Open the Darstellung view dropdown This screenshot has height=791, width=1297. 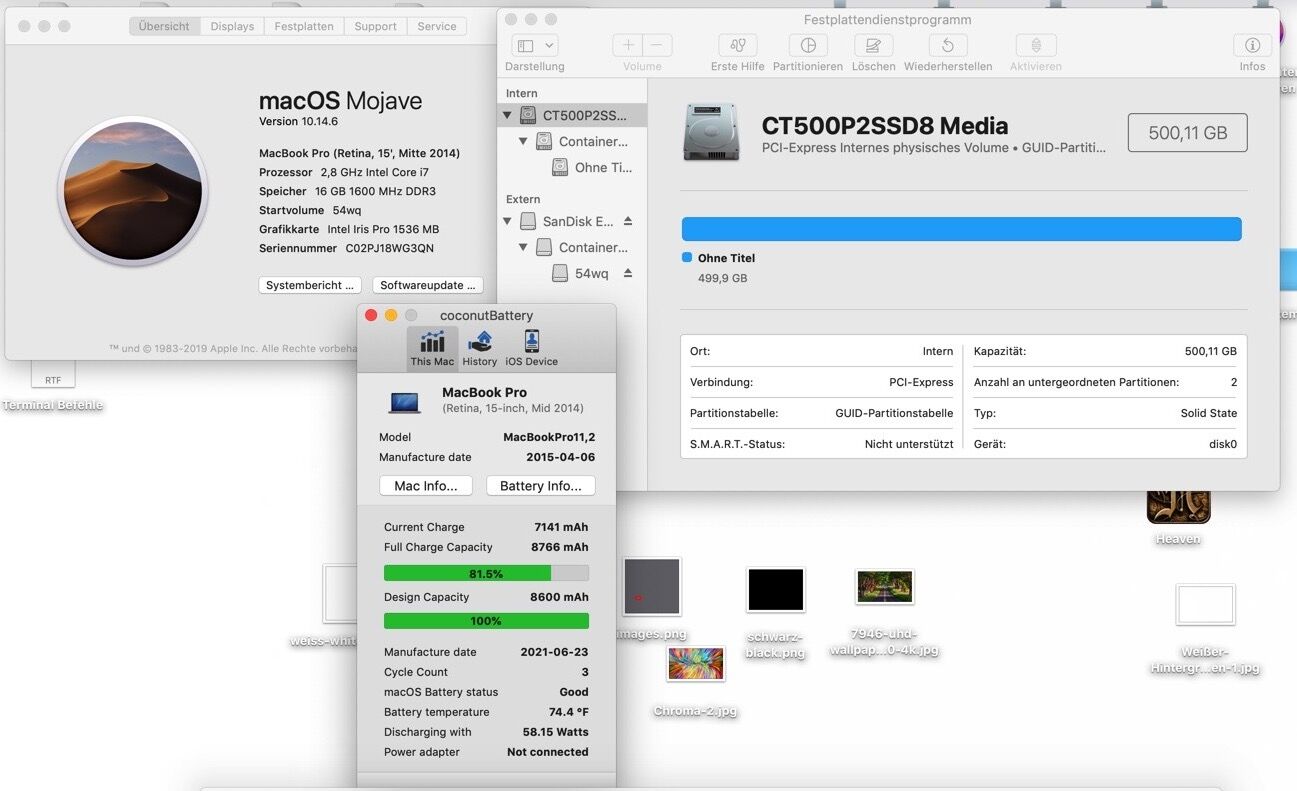[x=535, y=46]
